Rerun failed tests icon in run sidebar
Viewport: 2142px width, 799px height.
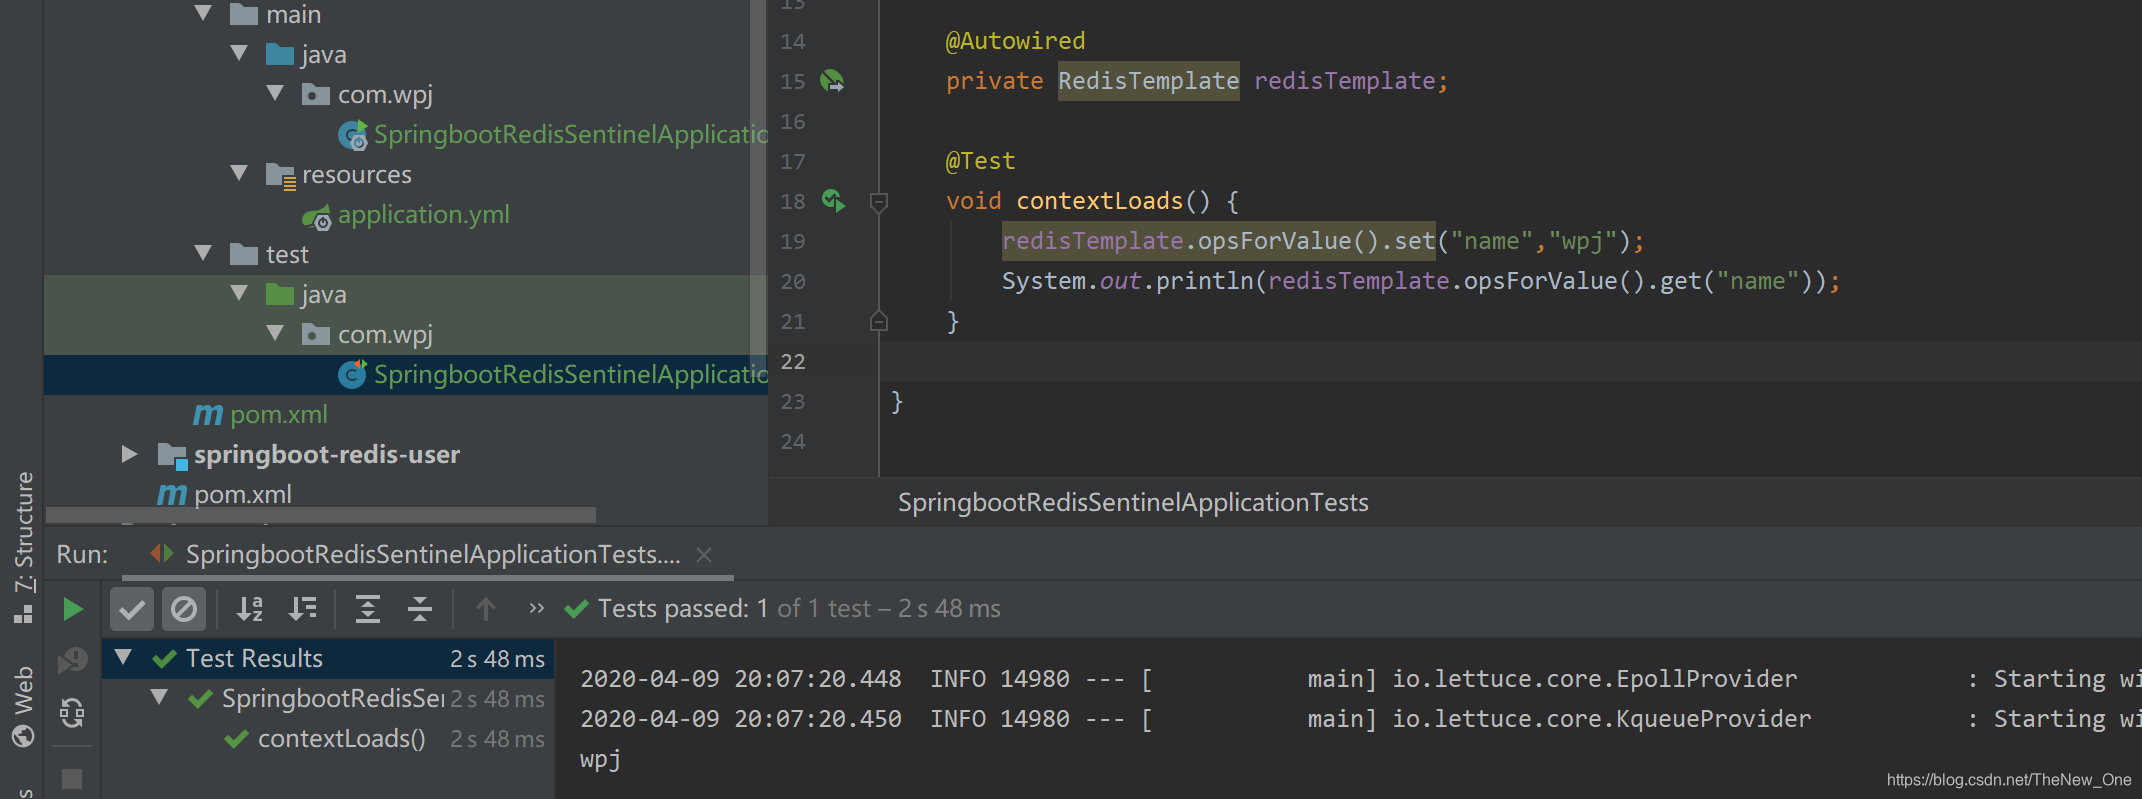[x=72, y=660]
